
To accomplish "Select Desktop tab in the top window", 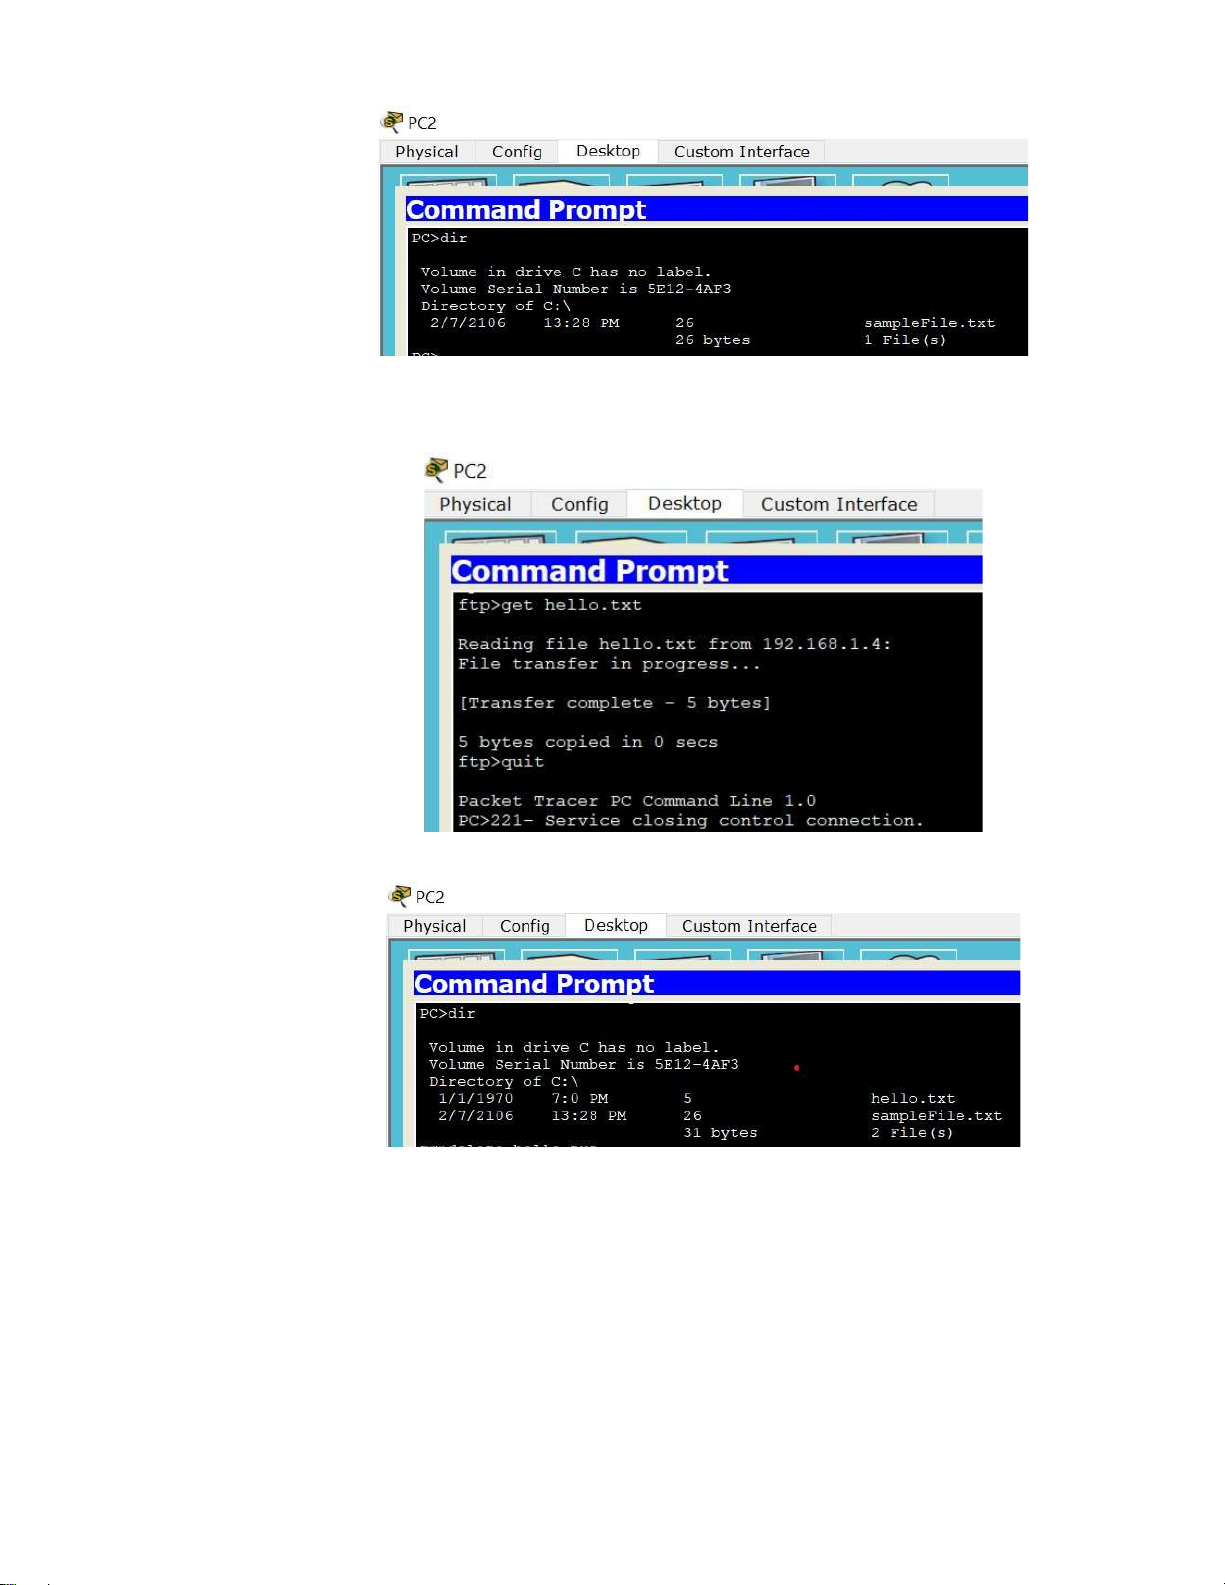I will pos(607,151).
